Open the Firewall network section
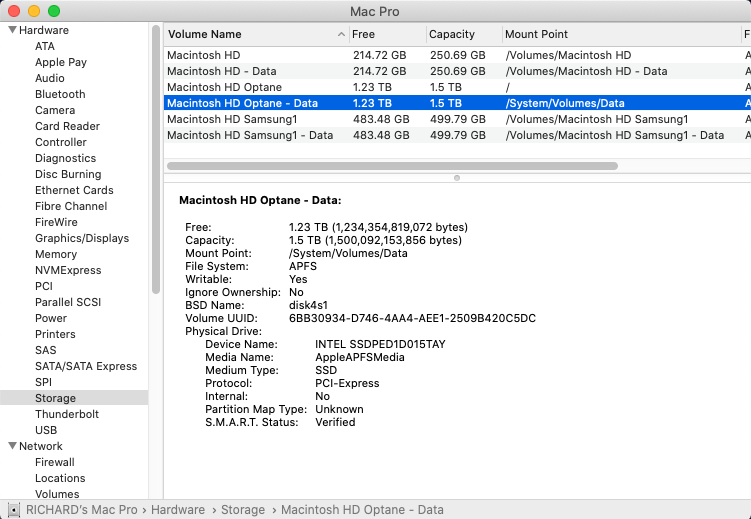The height and width of the screenshot is (519, 751). pos(55,462)
